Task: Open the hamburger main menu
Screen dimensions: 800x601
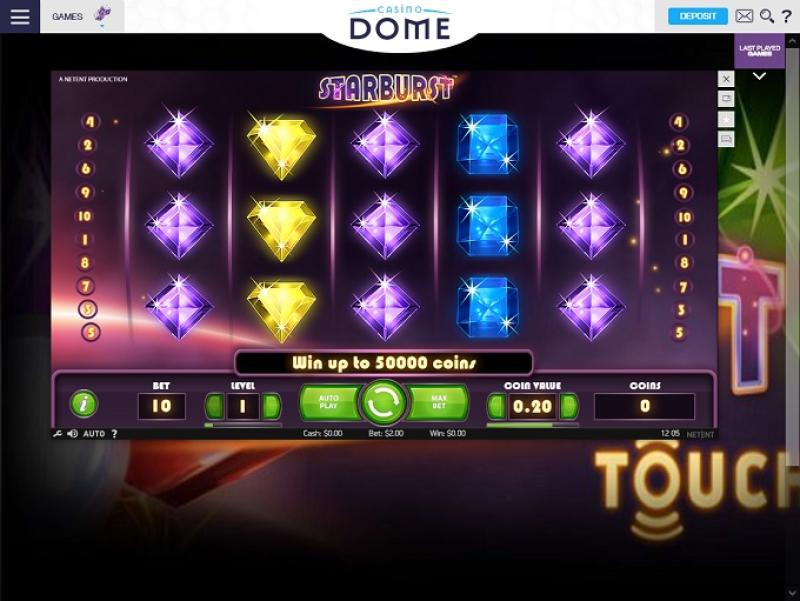Action: pos(19,16)
